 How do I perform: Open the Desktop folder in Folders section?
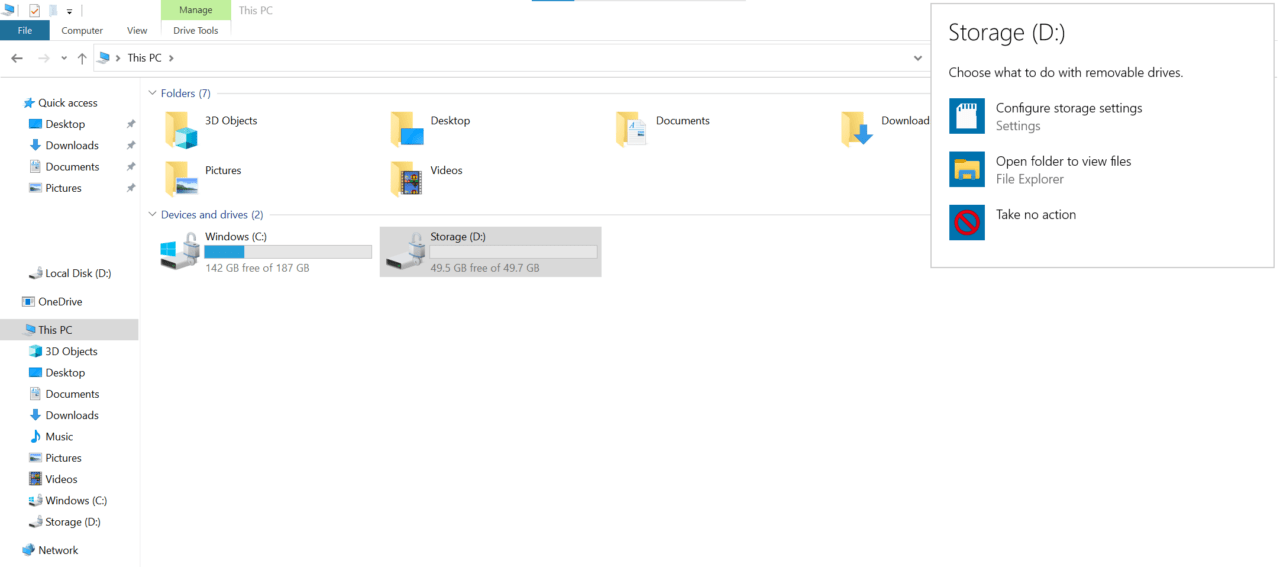point(407,129)
